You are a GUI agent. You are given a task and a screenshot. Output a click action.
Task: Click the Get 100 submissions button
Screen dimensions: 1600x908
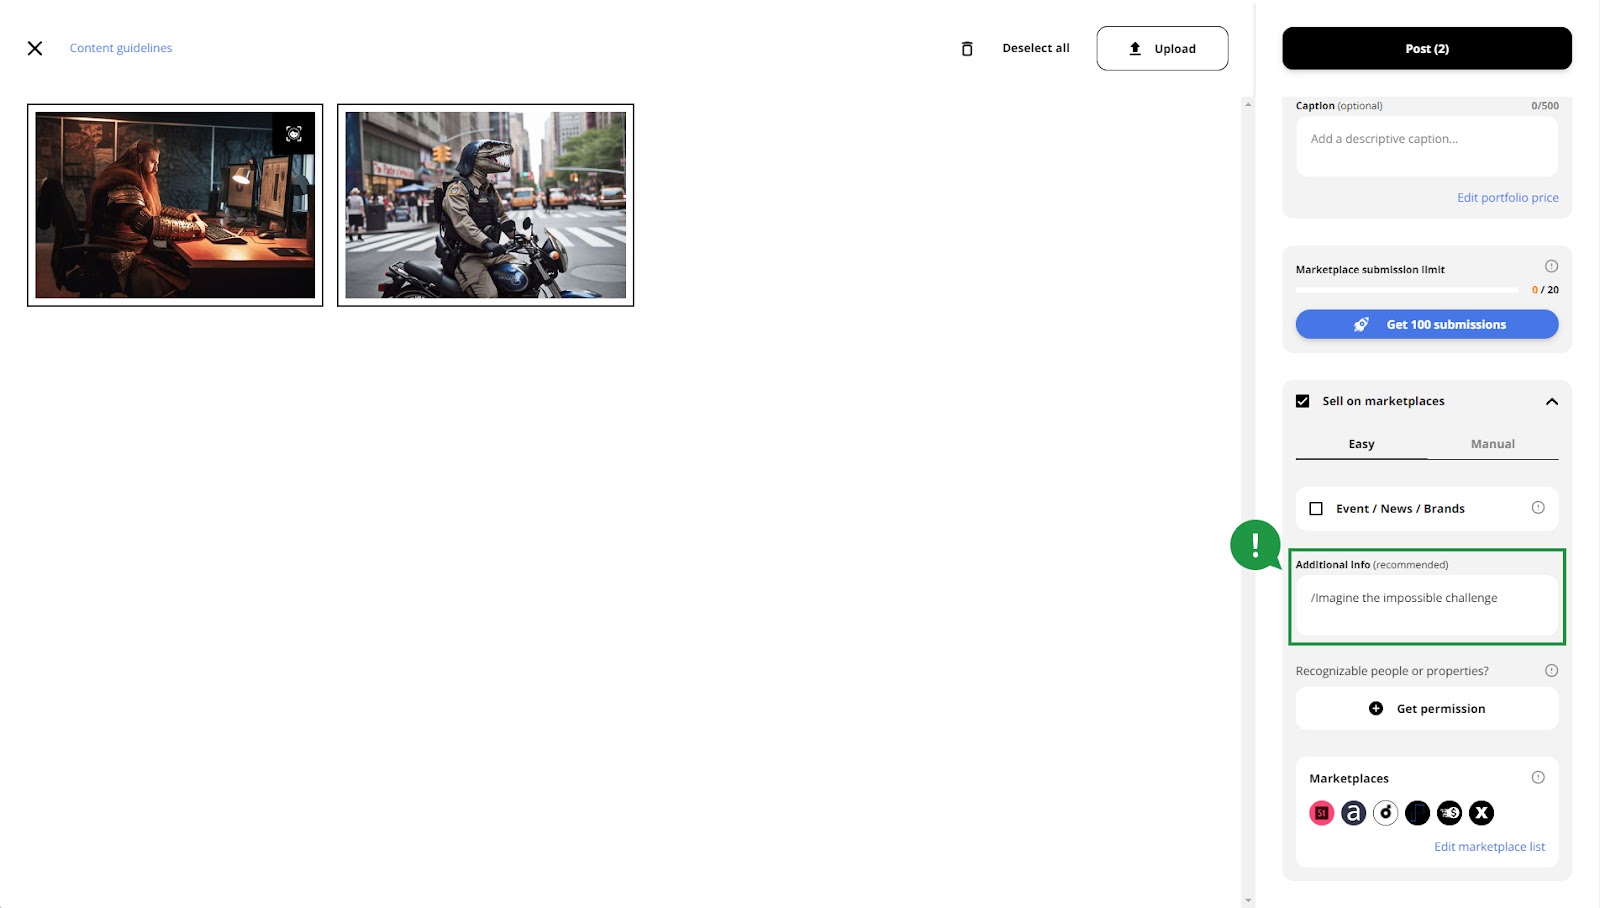click(x=1427, y=324)
